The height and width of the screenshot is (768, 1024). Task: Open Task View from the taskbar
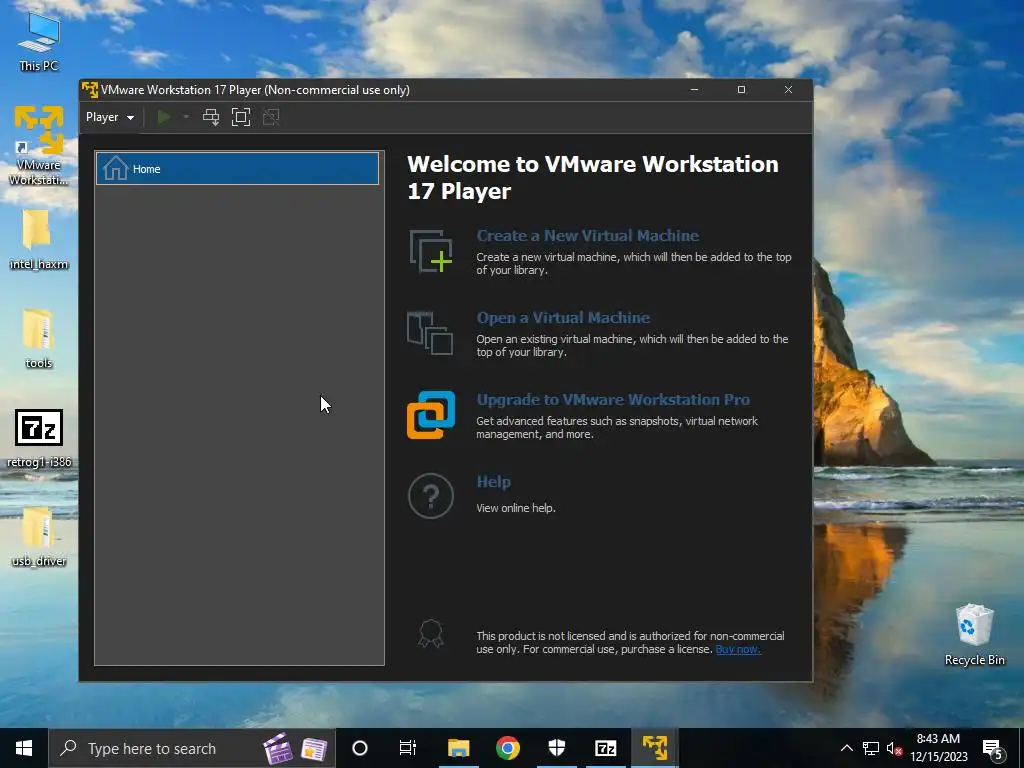coord(408,748)
